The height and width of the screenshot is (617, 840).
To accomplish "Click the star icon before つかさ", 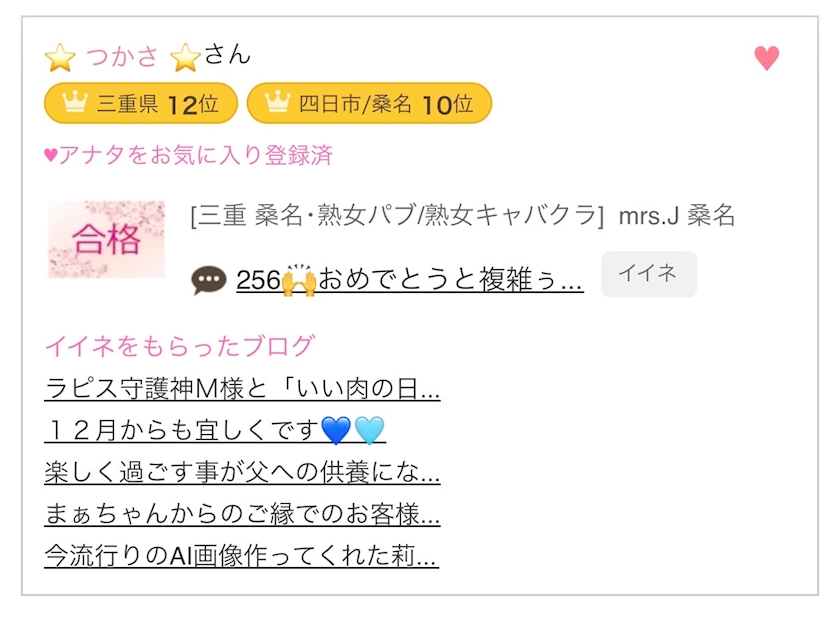I will (x=61, y=58).
